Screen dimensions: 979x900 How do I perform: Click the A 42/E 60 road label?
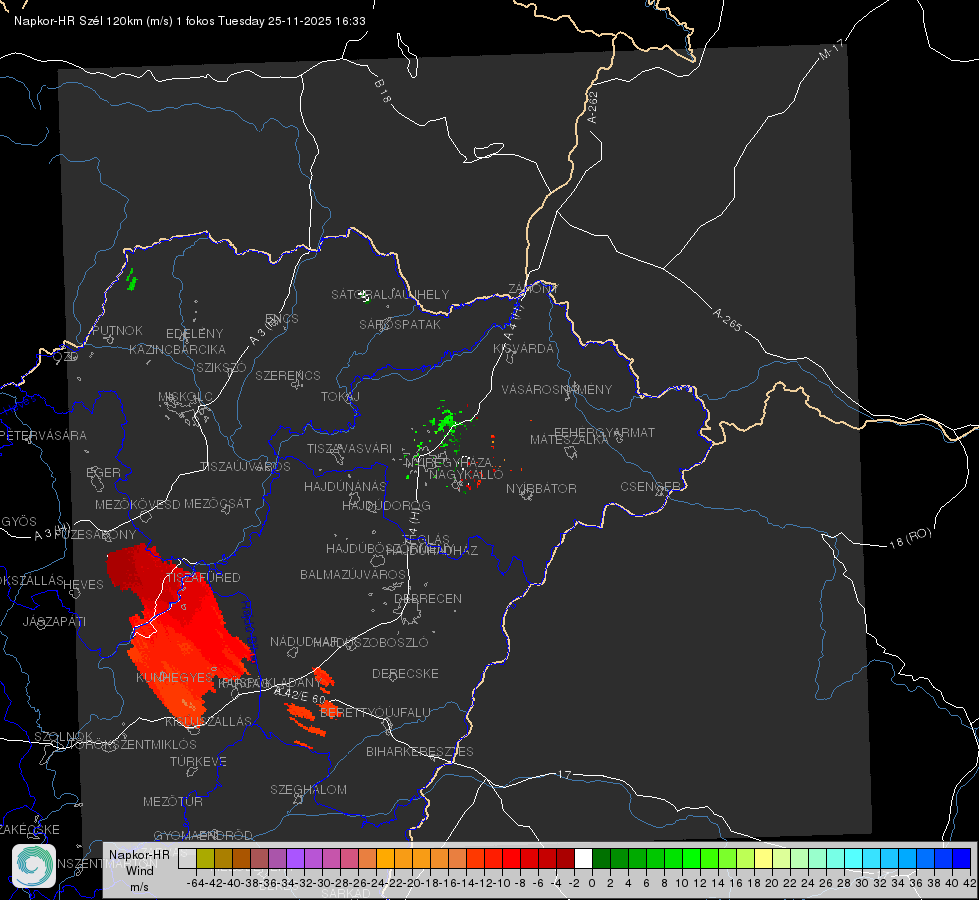(x=300, y=695)
